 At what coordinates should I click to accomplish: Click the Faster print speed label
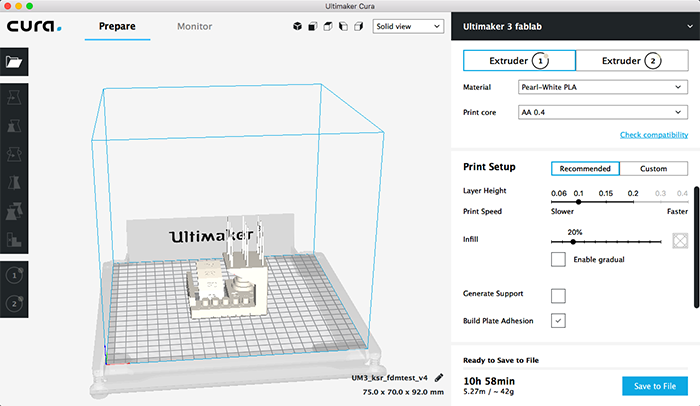677,211
